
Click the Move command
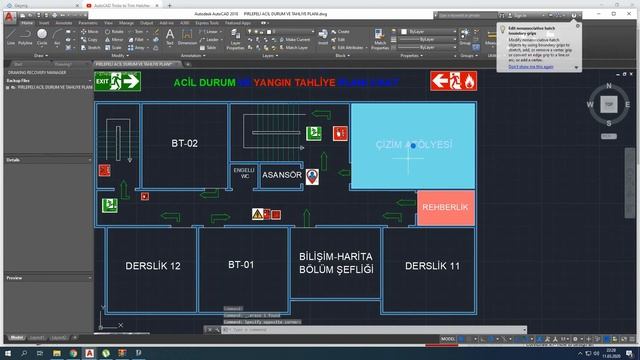coord(89,31)
